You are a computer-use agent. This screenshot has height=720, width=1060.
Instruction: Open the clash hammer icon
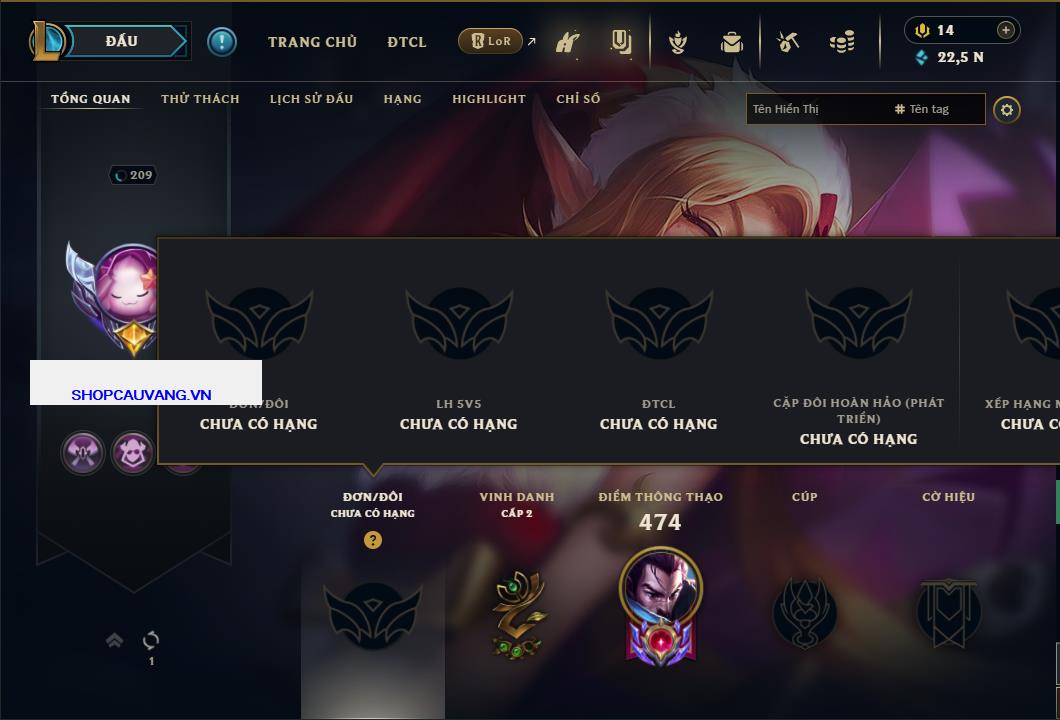click(567, 43)
